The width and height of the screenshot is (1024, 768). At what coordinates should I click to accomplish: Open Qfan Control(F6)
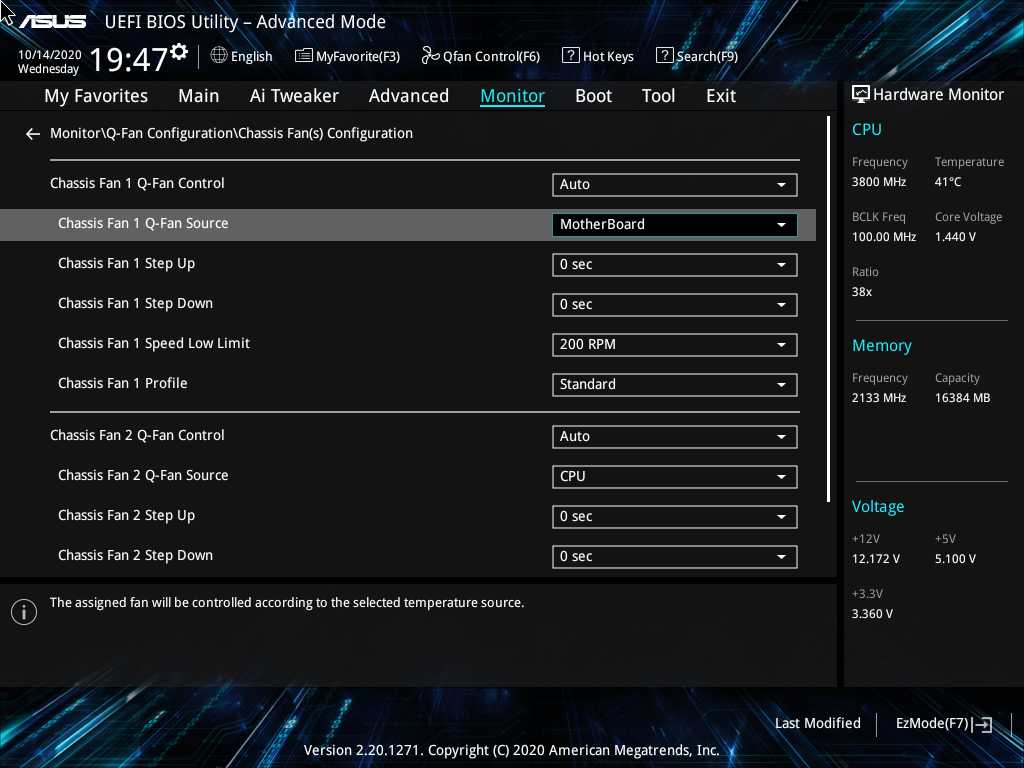pos(481,56)
